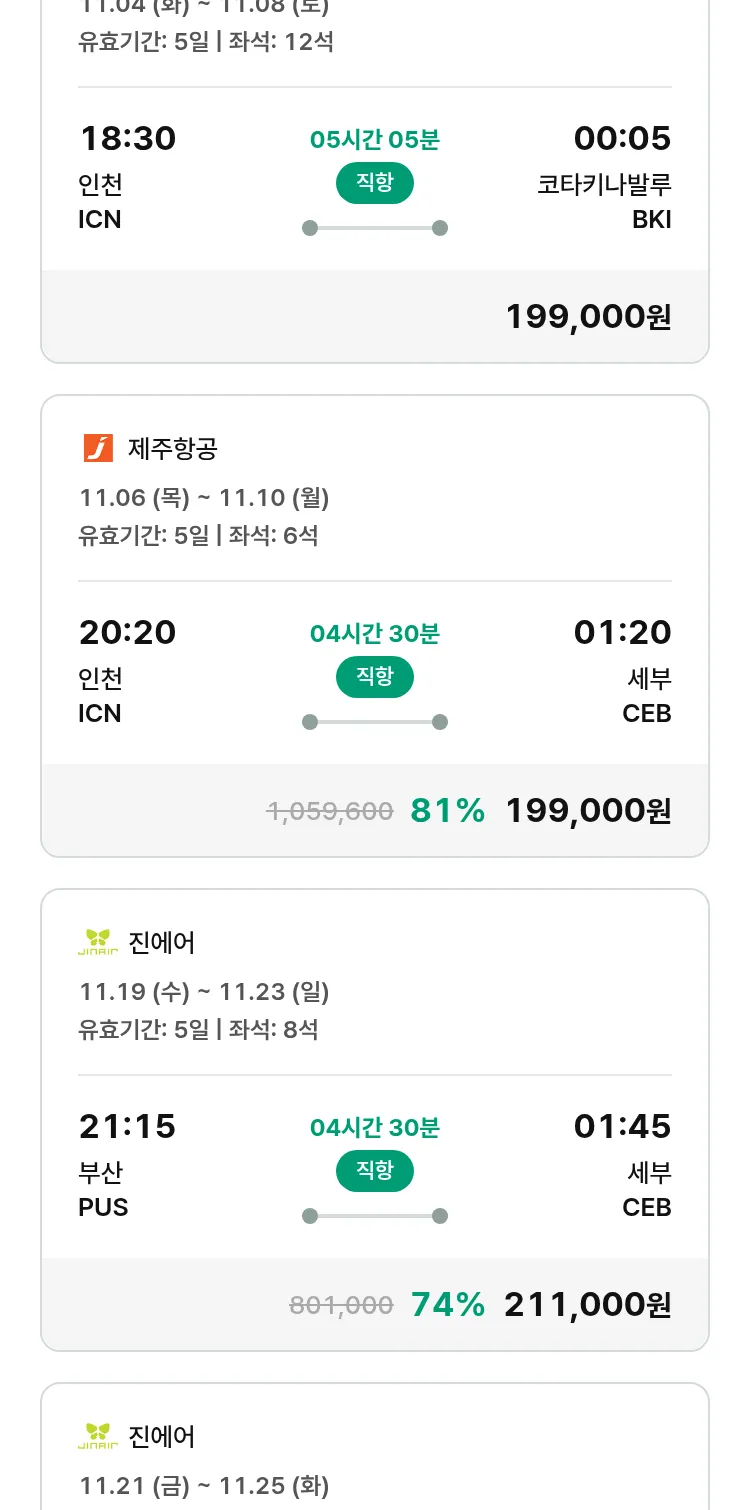Tap the 직항 badge on the Busan–Cebu flight

point(375,1171)
